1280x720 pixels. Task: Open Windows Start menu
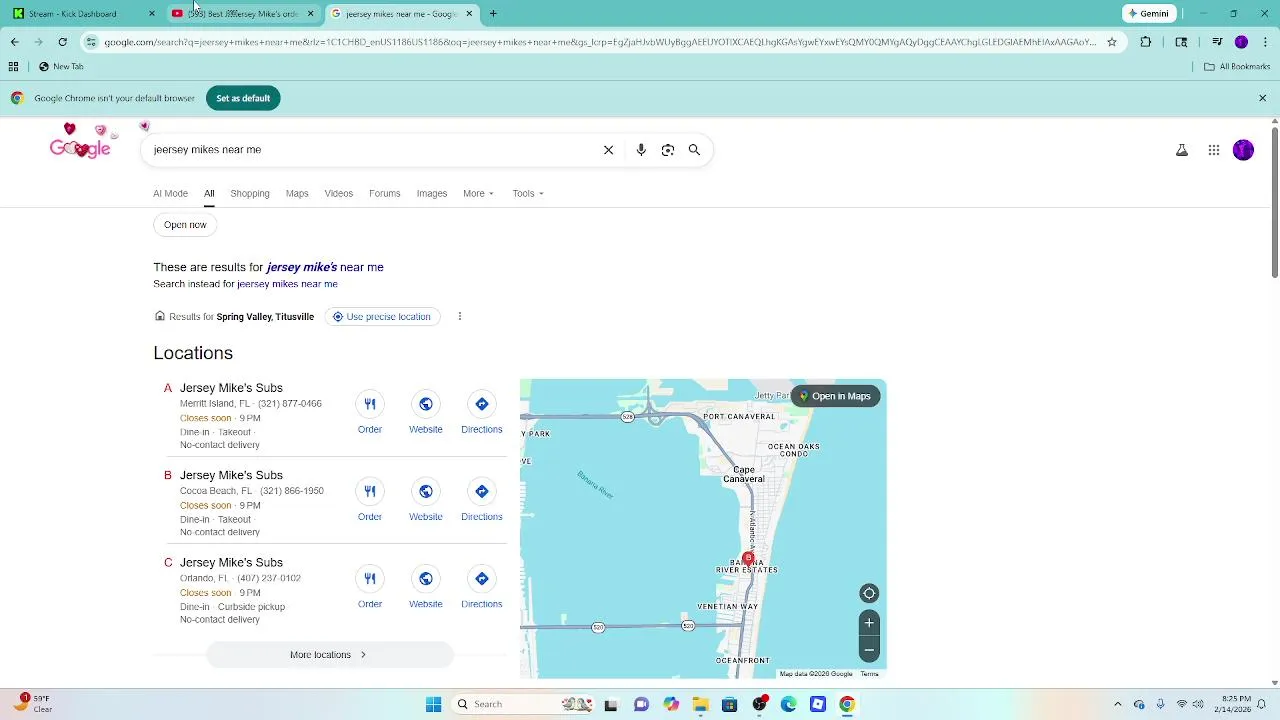(x=433, y=704)
